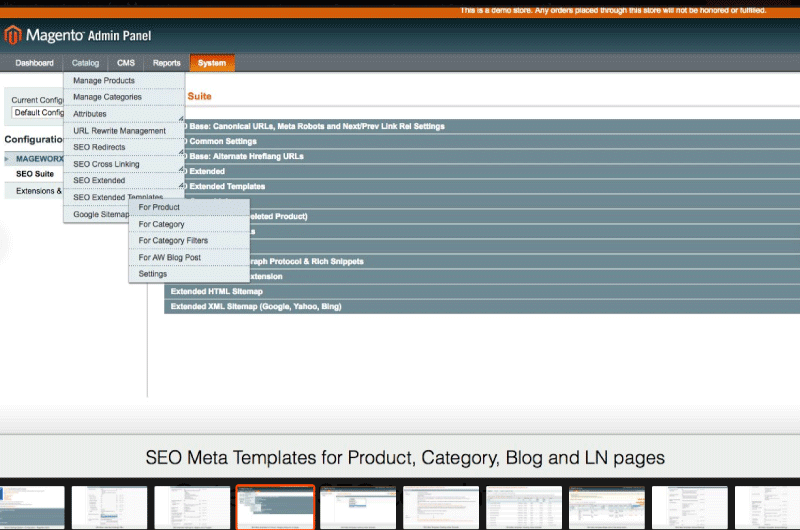The image size is (800, 530).
Task: Open the Reports menu
Action: pyautogui.click(x=166, y=63)
